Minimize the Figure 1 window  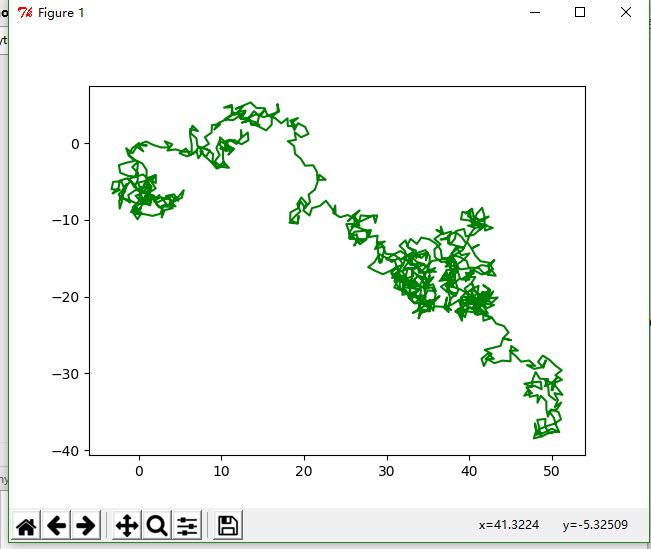point(535,12)
